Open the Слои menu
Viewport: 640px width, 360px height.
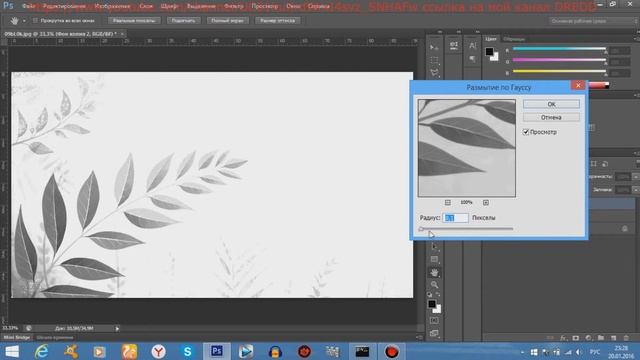coord(146,6)
